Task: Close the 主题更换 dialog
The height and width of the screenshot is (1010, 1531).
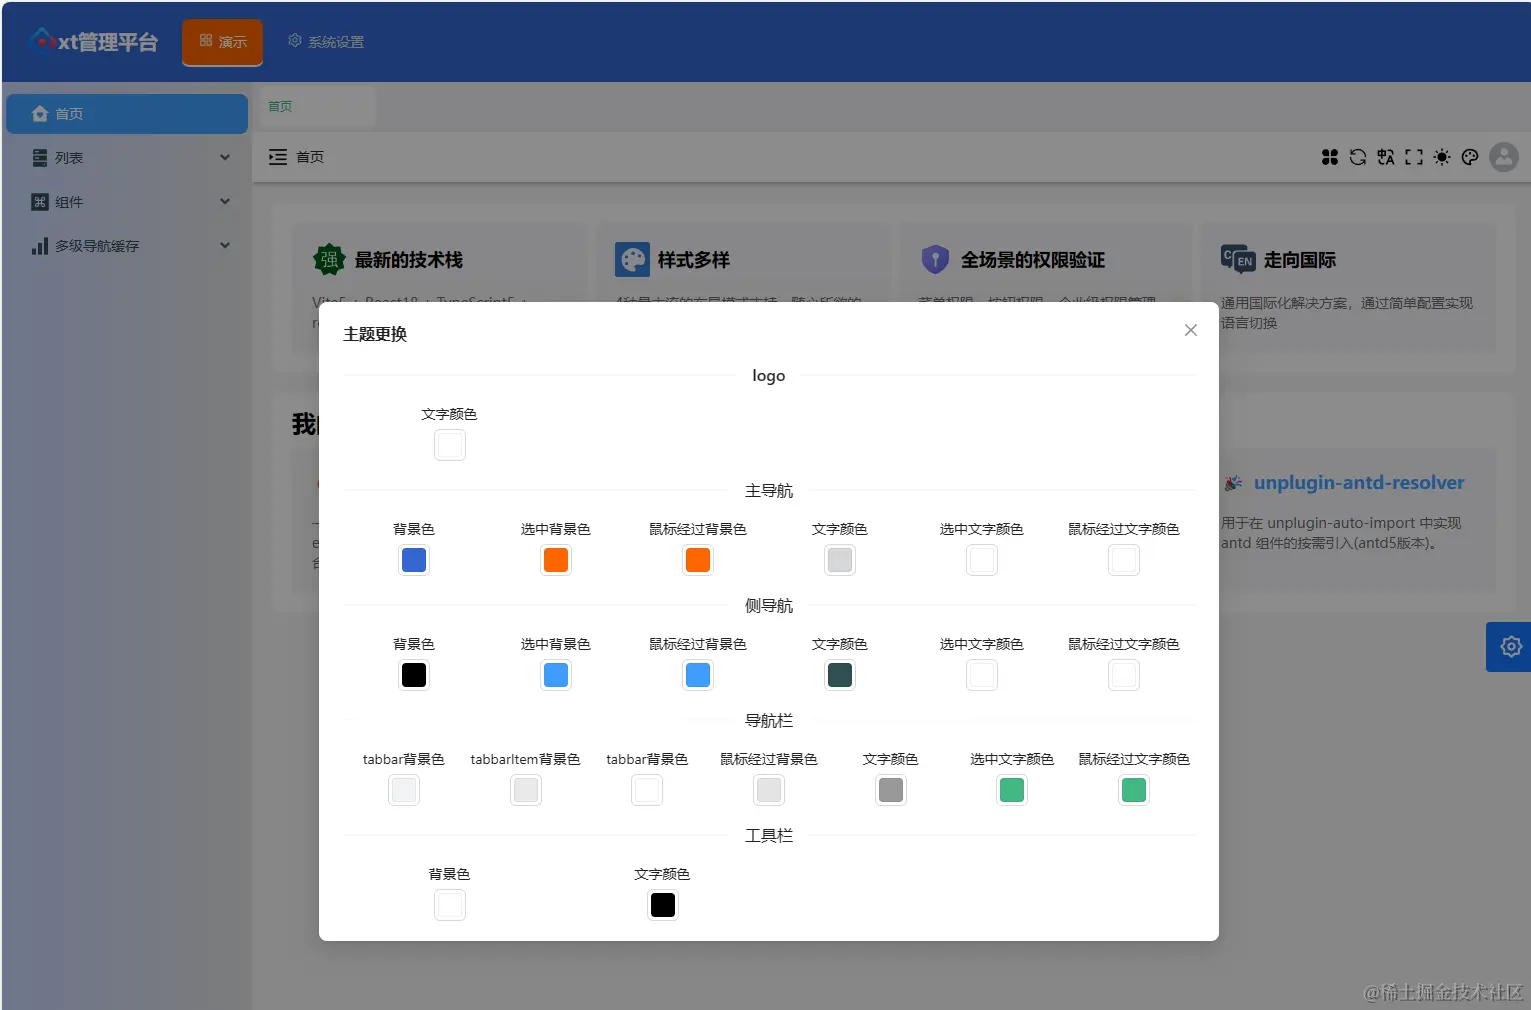Action: click(1190, 330)
